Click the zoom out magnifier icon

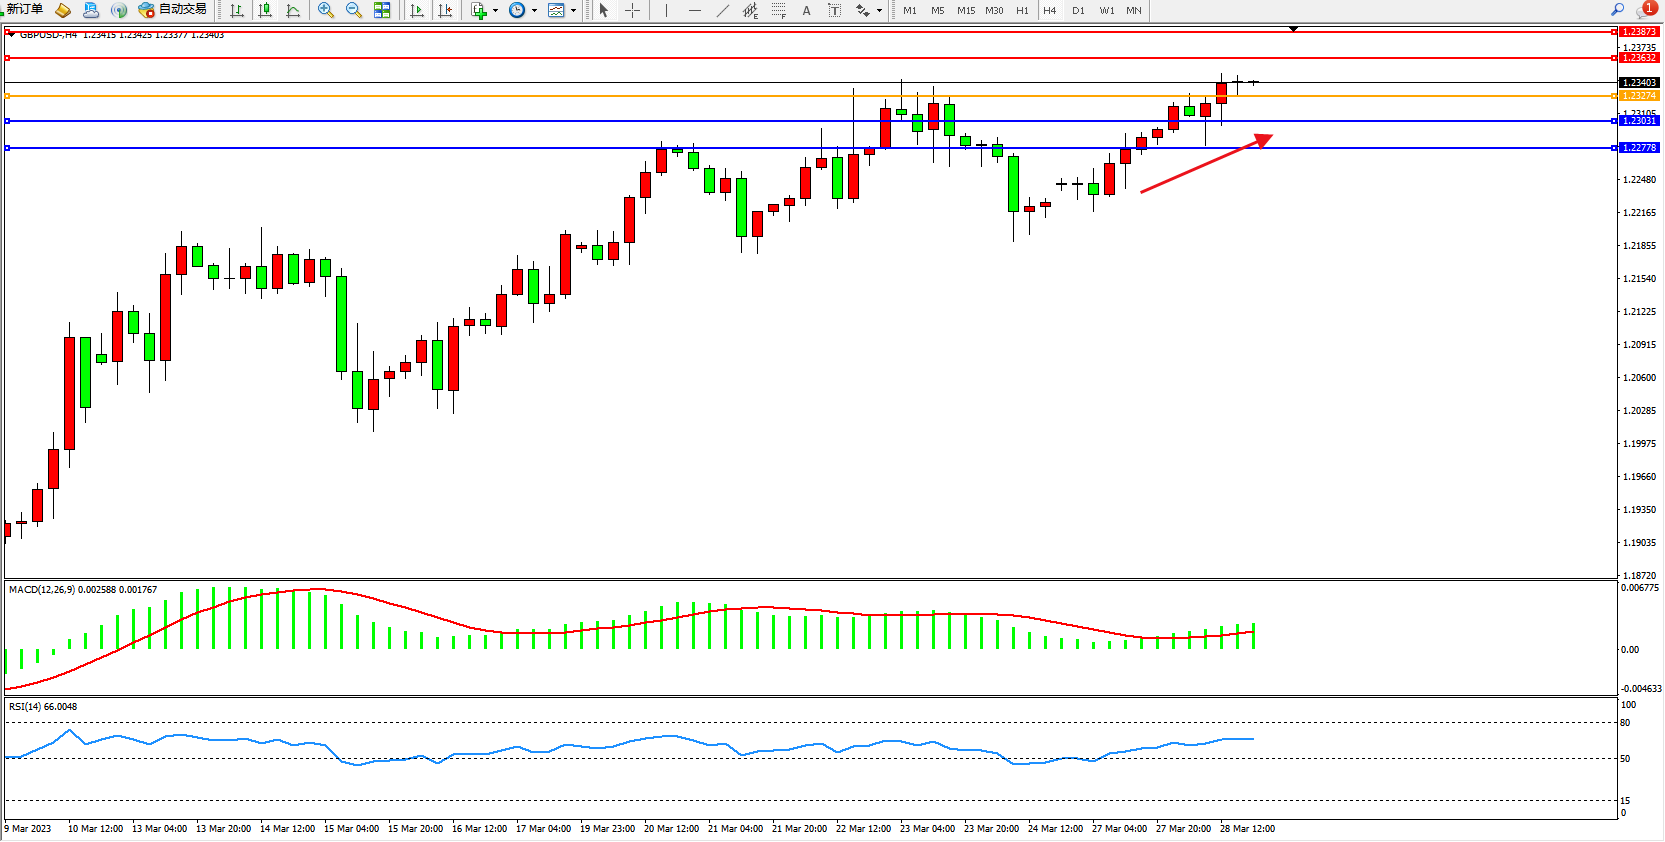tap(353, 10)
